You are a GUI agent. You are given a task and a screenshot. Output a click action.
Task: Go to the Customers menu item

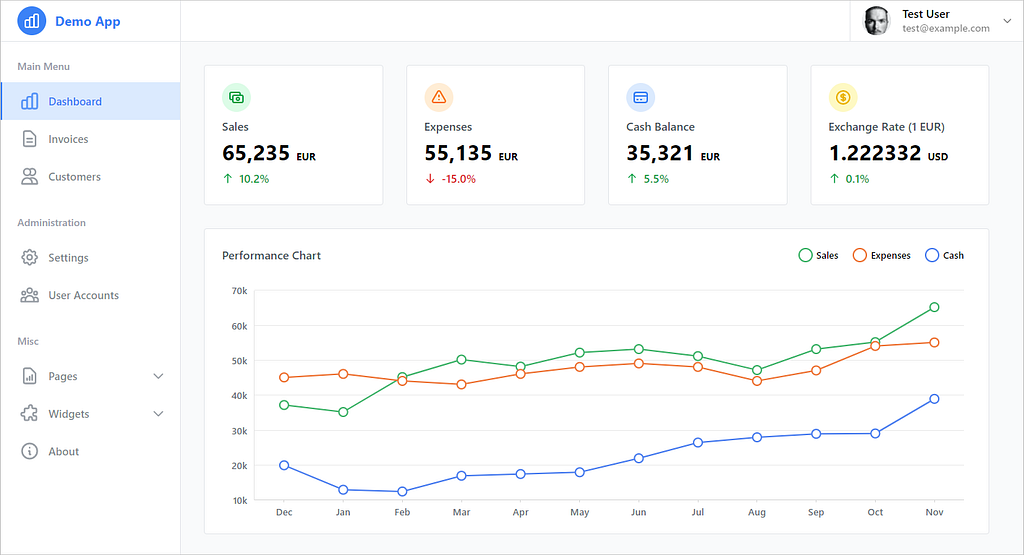(x=74, y=177)
